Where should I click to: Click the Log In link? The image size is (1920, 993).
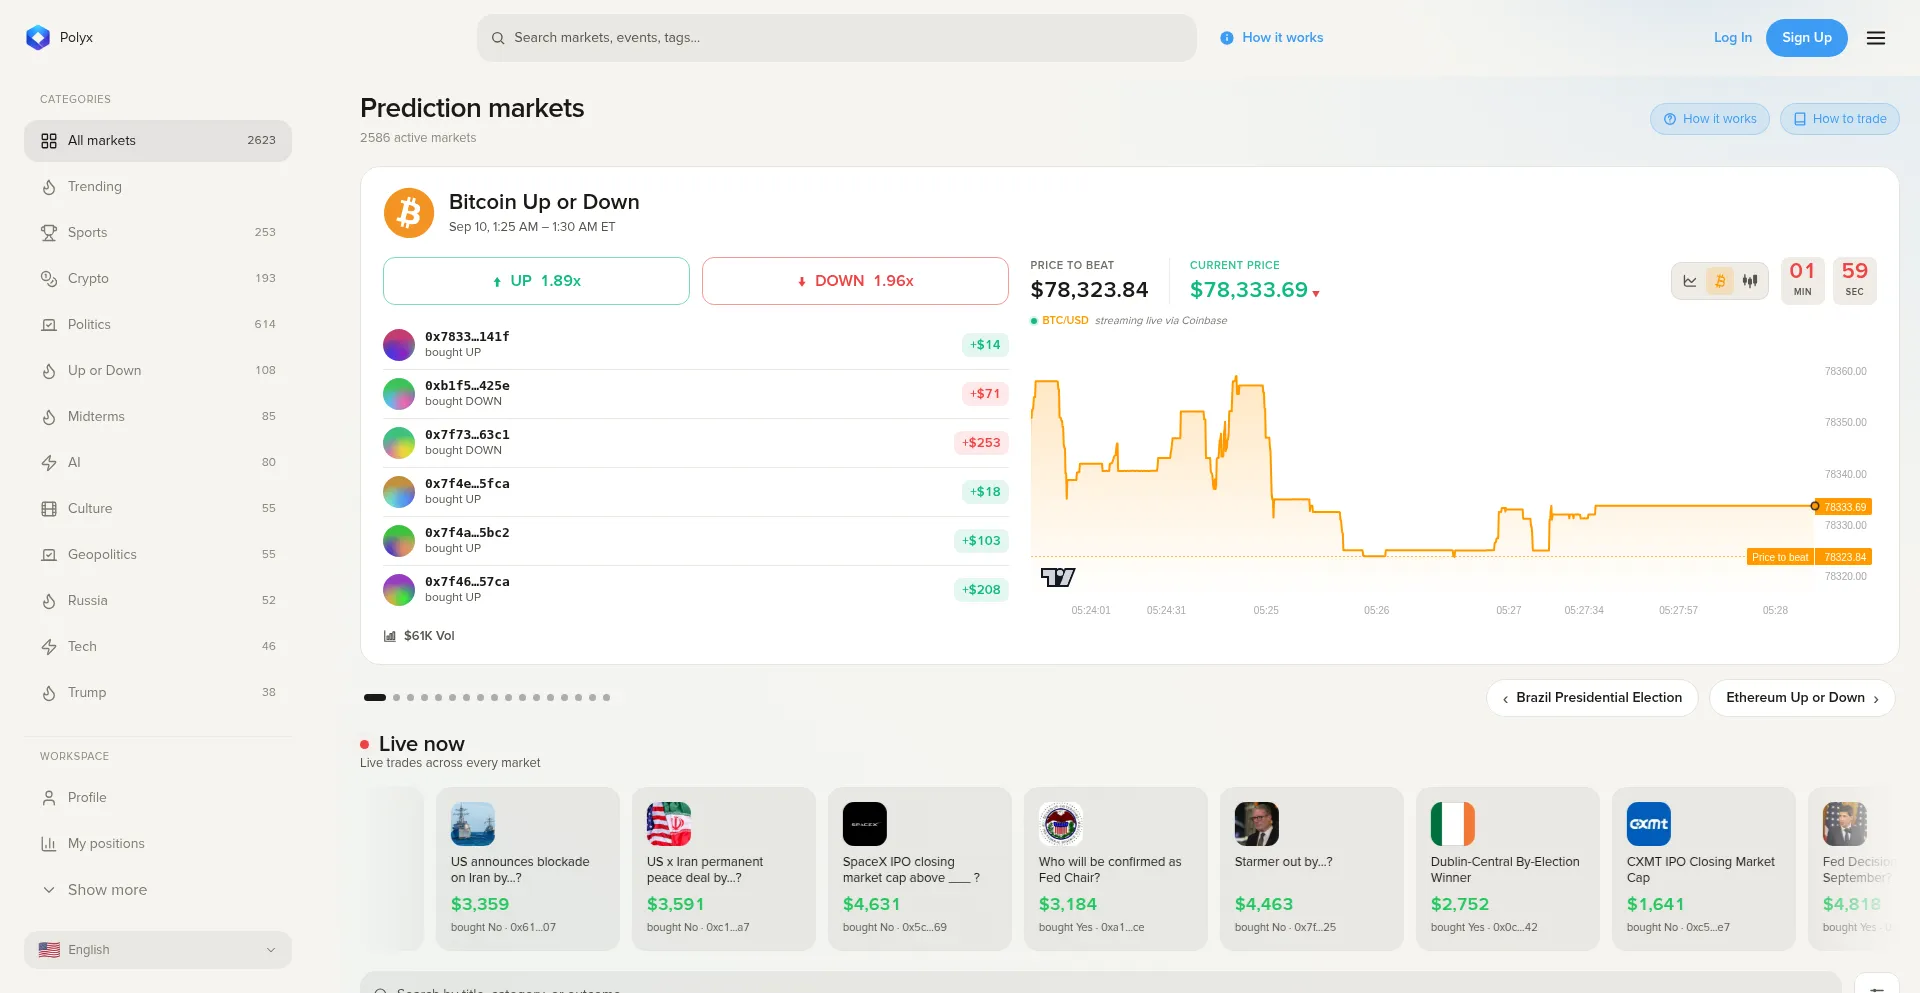[x=1733, y=38]
